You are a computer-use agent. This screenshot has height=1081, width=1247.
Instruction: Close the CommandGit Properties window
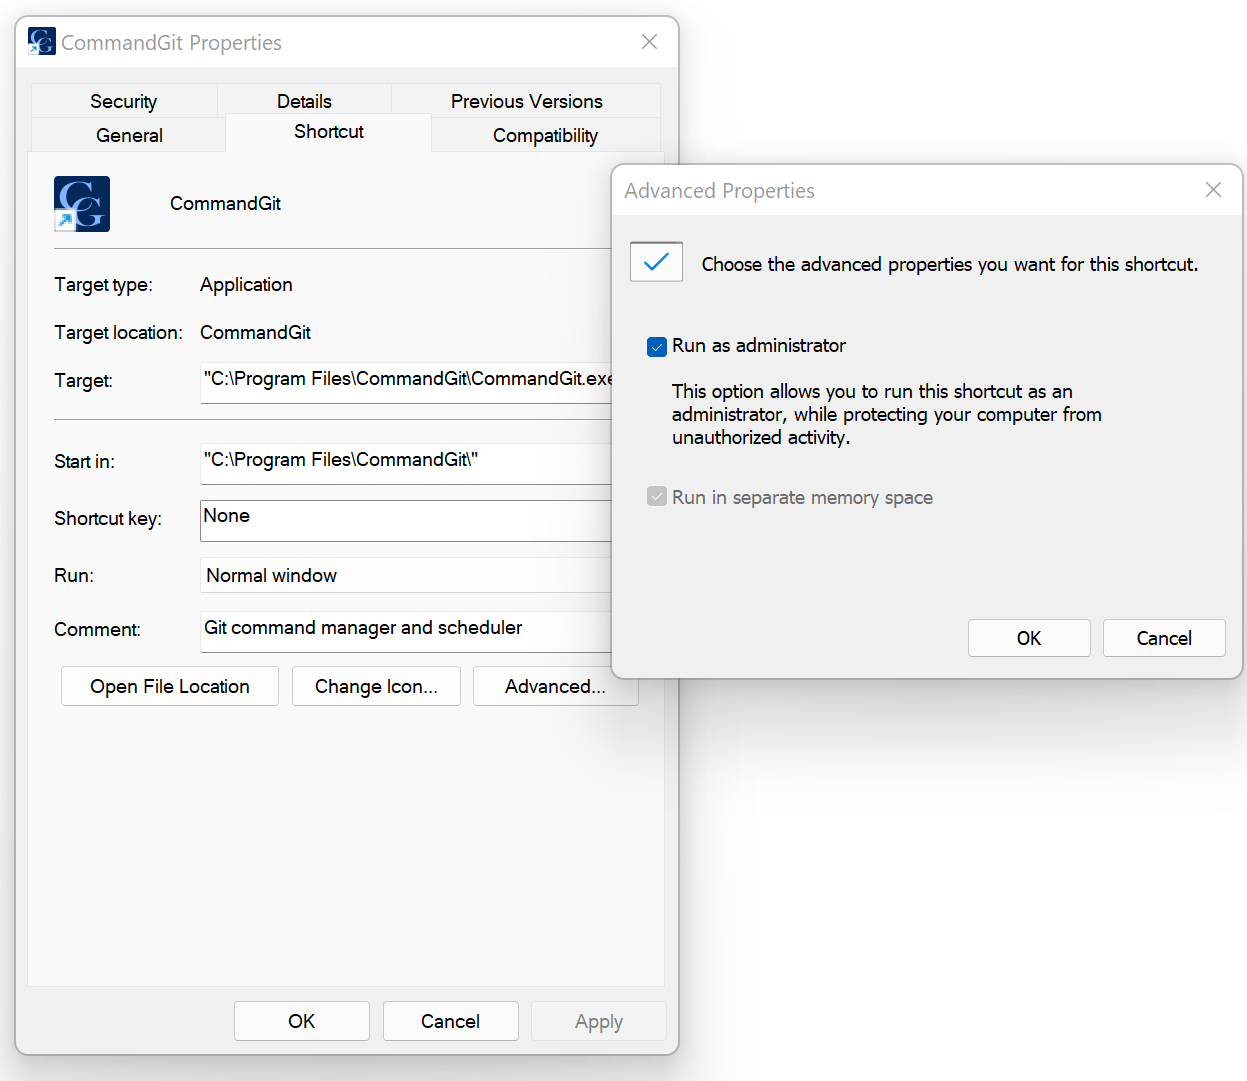click(x=649, y=42)
